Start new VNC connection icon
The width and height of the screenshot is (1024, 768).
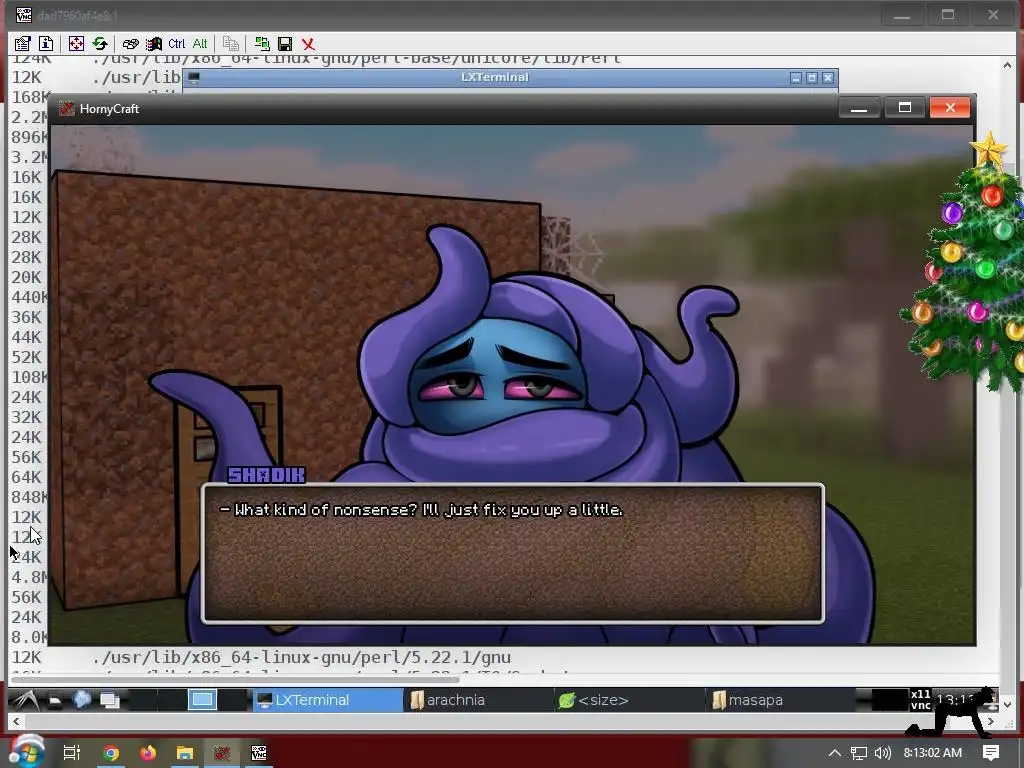[262, 44]
